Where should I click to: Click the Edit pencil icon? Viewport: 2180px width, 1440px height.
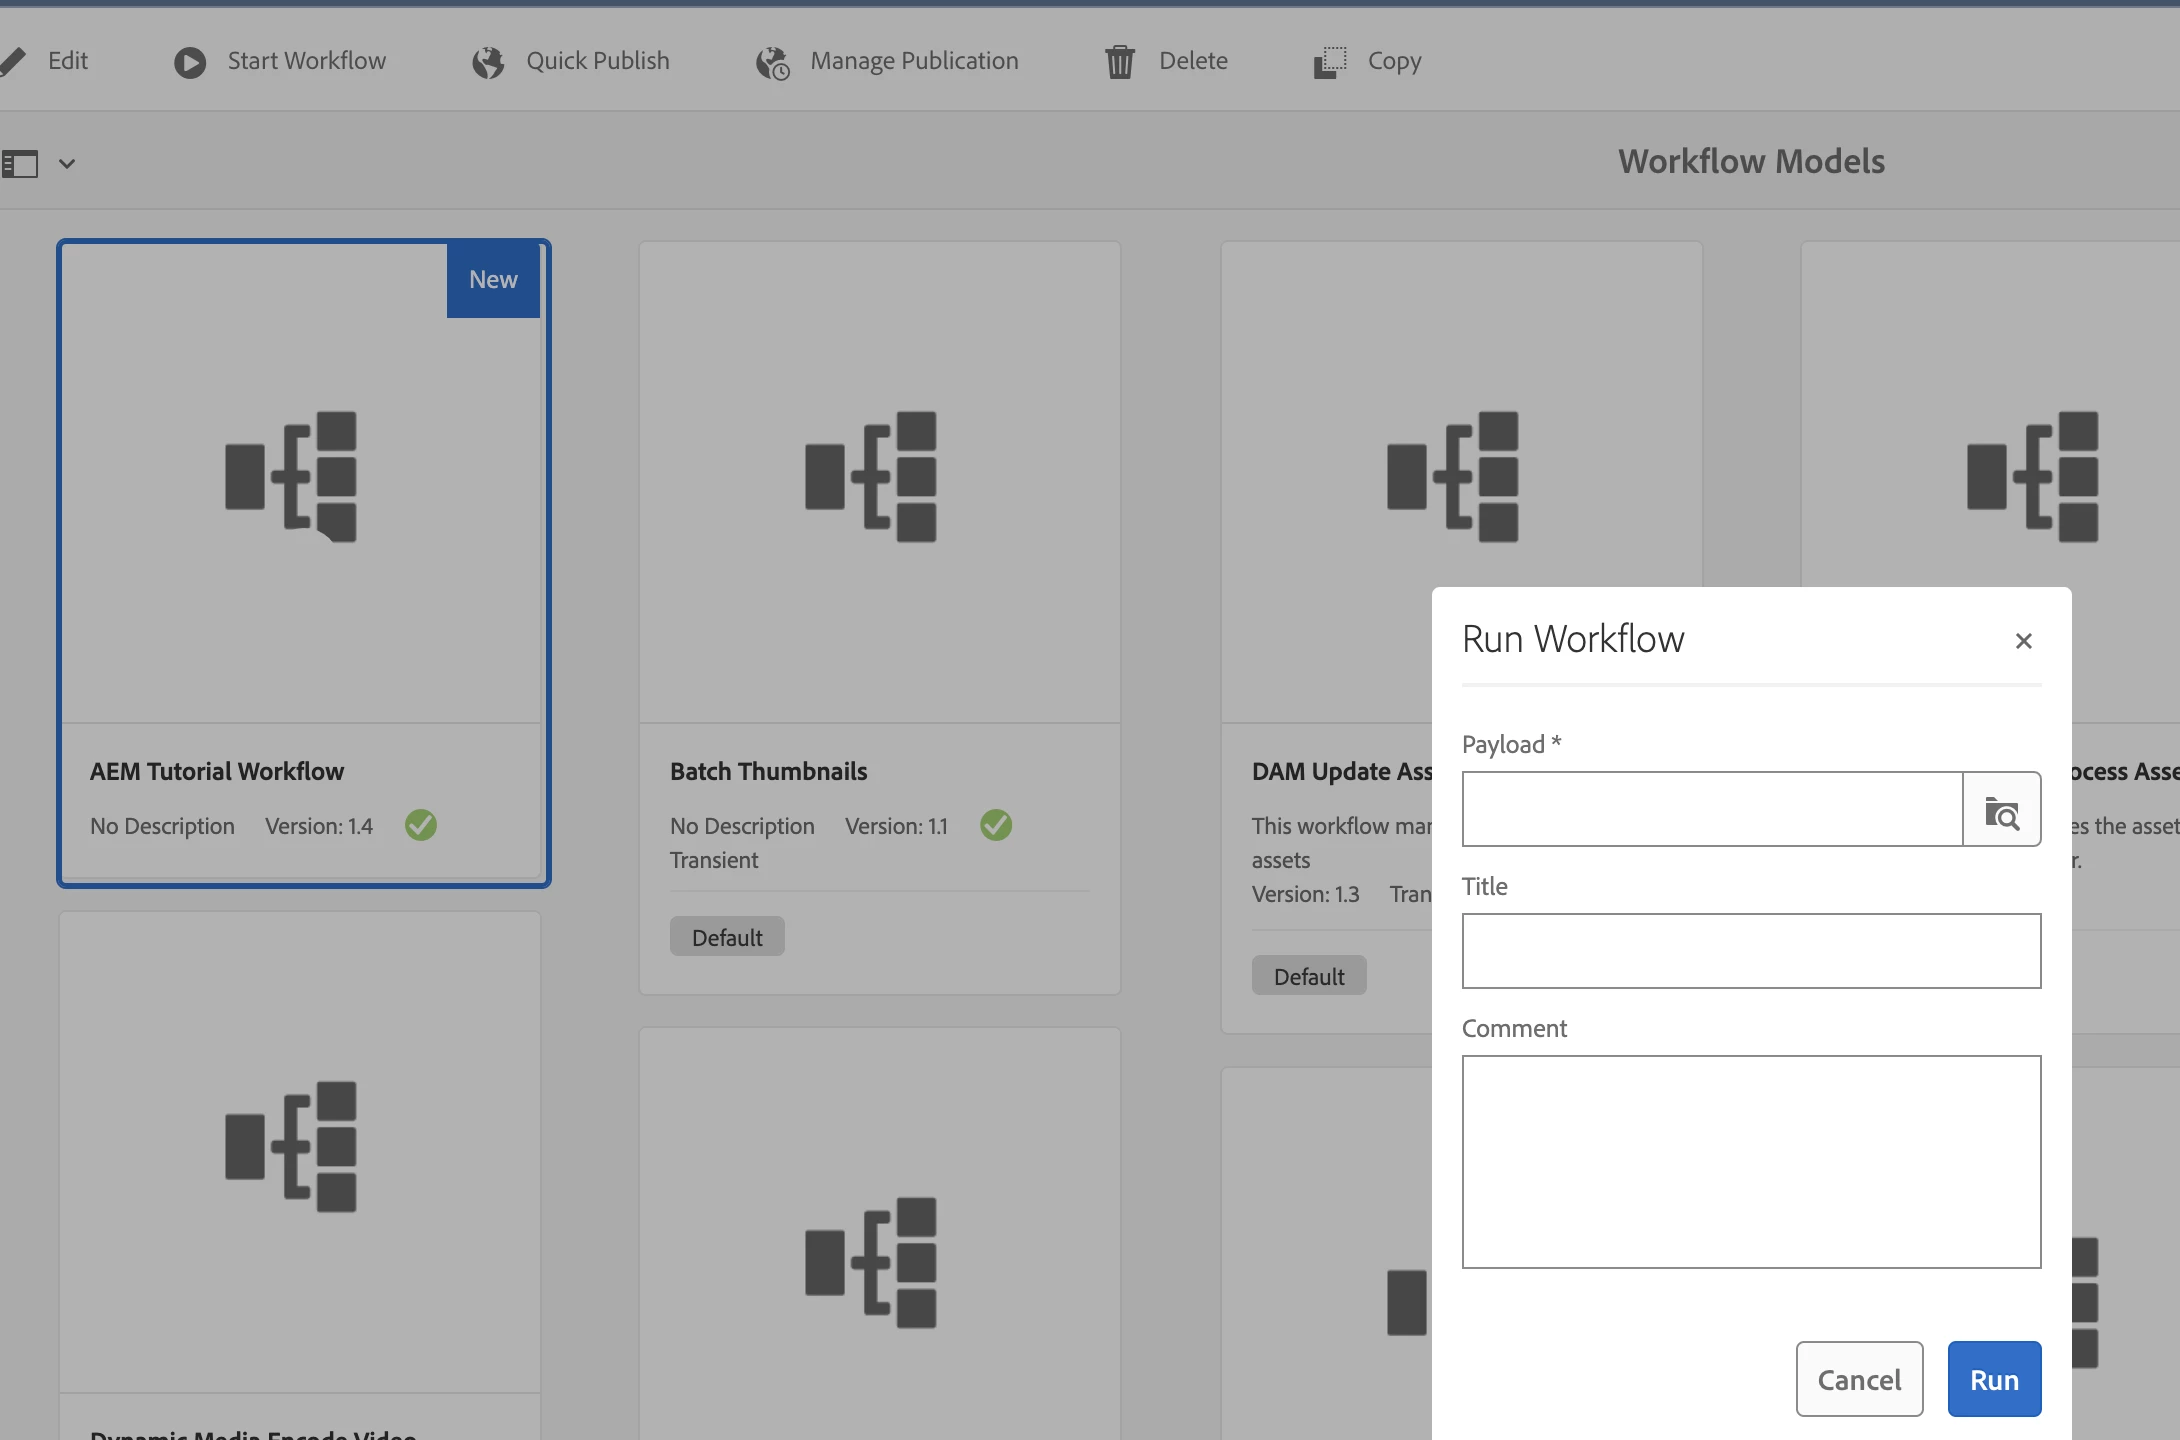click(13, 61)
